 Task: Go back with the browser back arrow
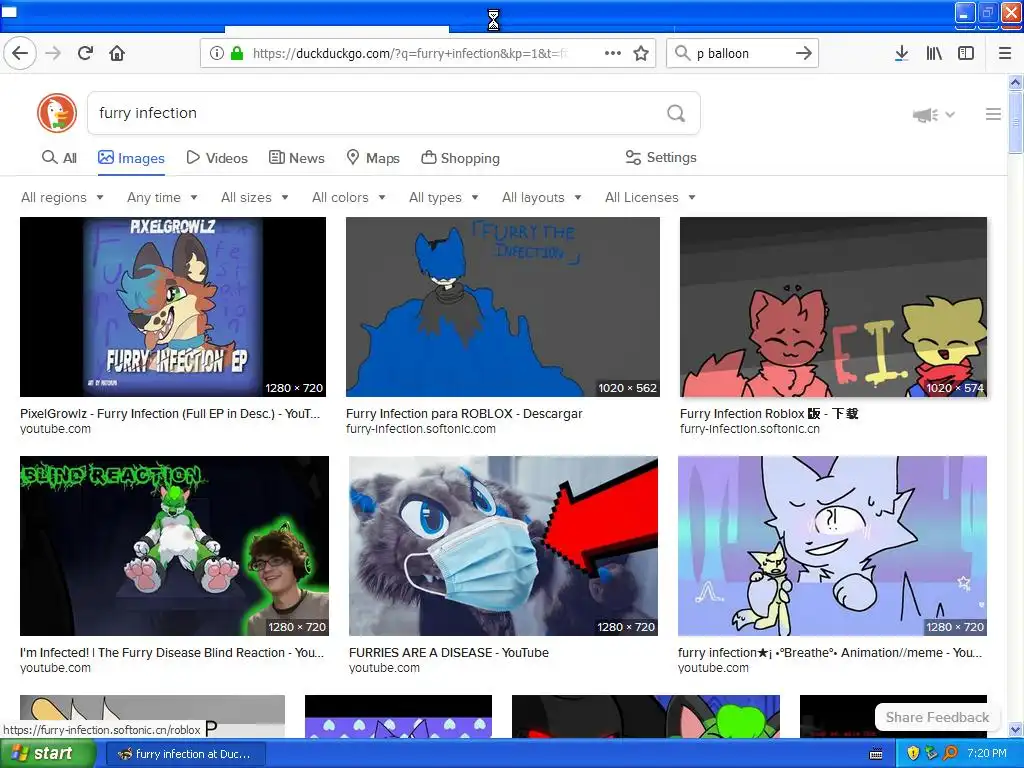20,53
